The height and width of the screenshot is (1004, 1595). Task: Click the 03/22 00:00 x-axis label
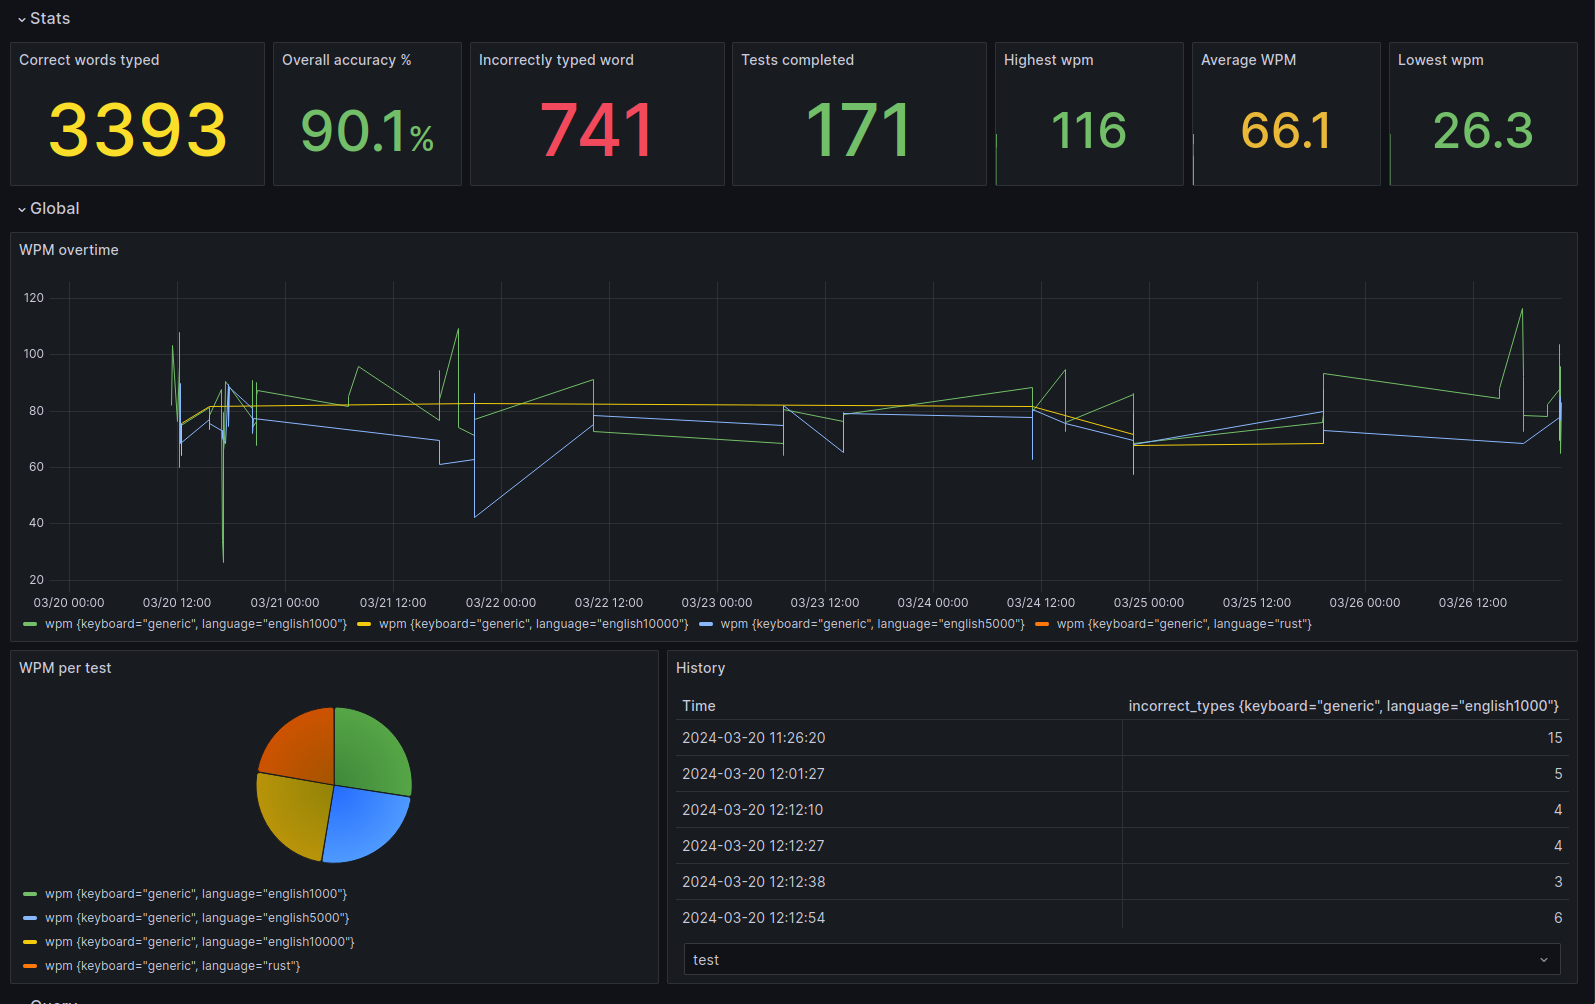(501, 603)
